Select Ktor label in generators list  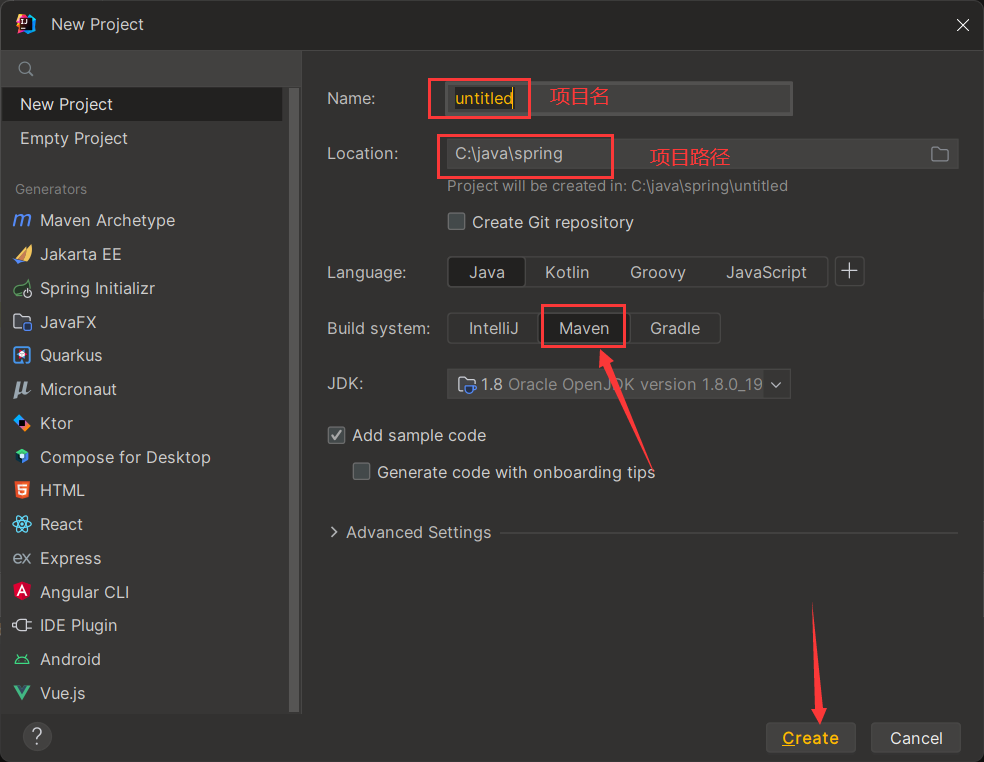coord(56,423)
